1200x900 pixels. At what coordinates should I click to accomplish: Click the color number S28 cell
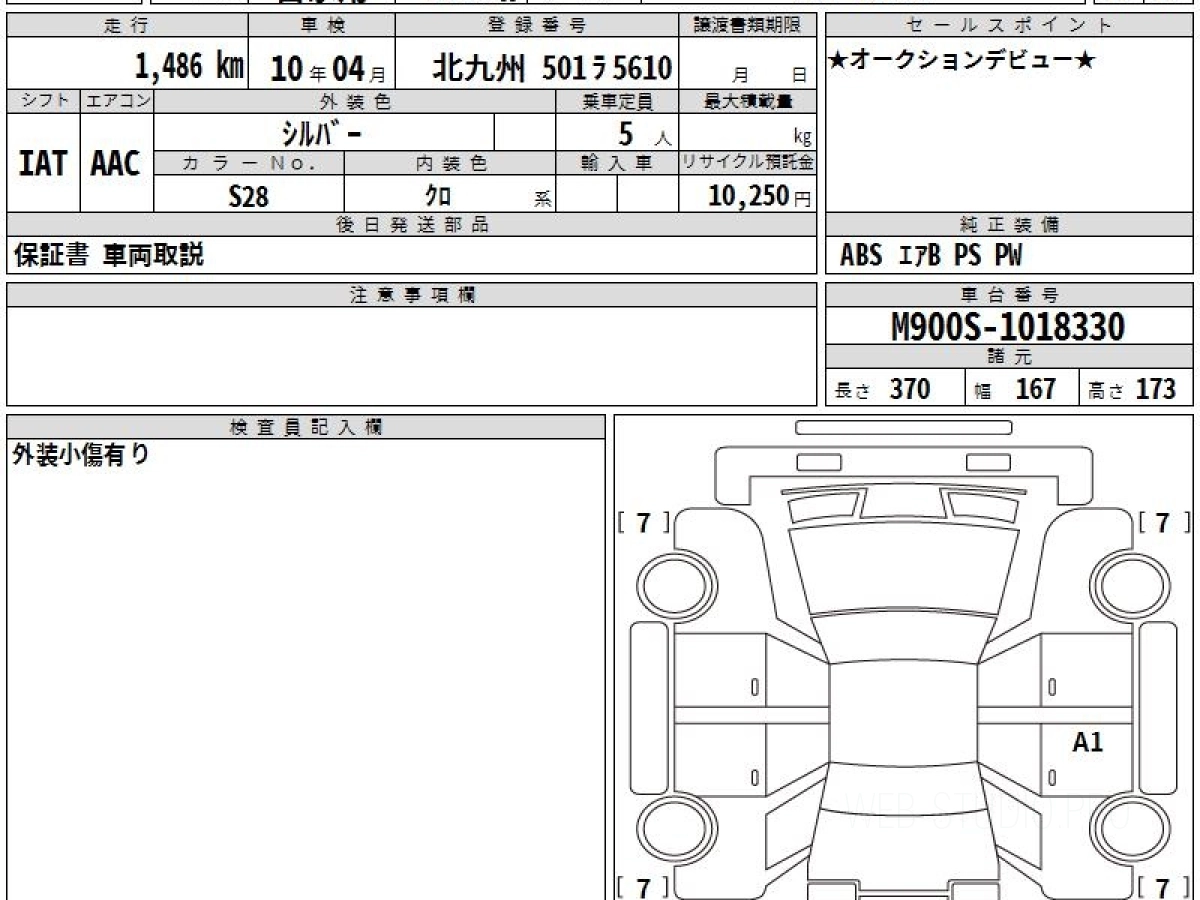(x=248, y=196)
